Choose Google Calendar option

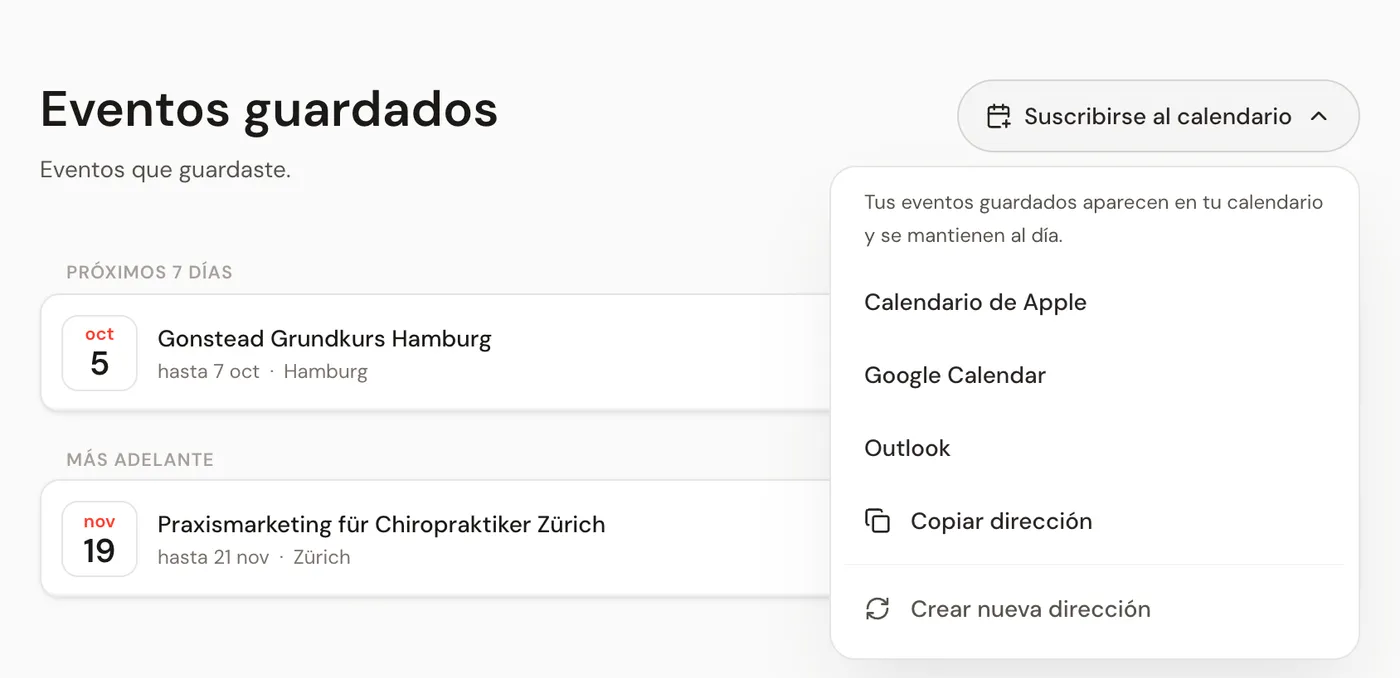1094,375
